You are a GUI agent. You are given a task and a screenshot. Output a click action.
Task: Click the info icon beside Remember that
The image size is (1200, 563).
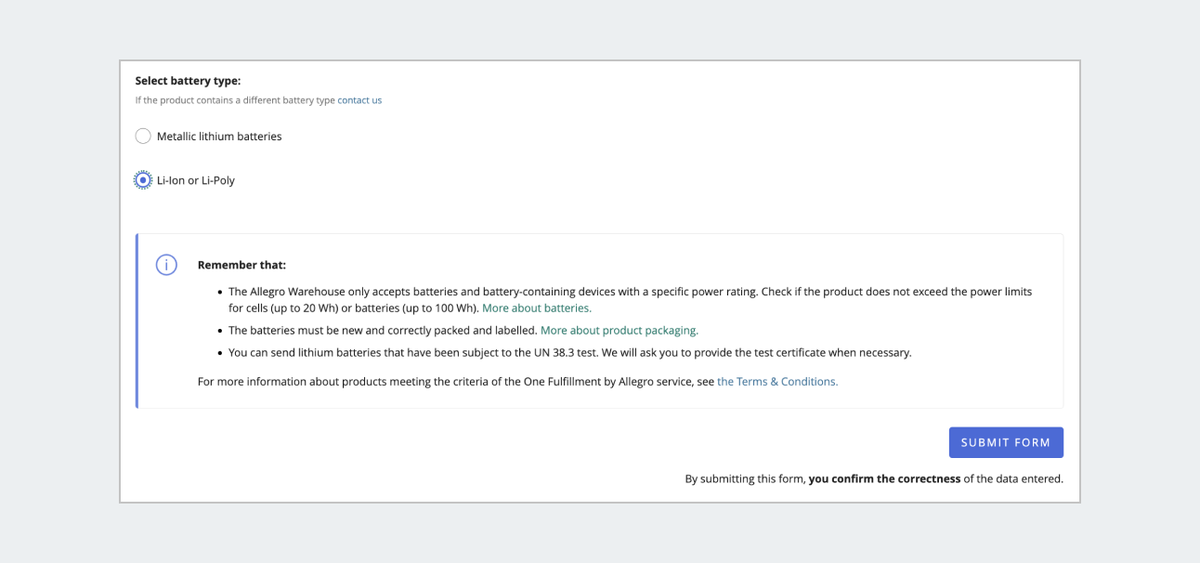point(166,265)
